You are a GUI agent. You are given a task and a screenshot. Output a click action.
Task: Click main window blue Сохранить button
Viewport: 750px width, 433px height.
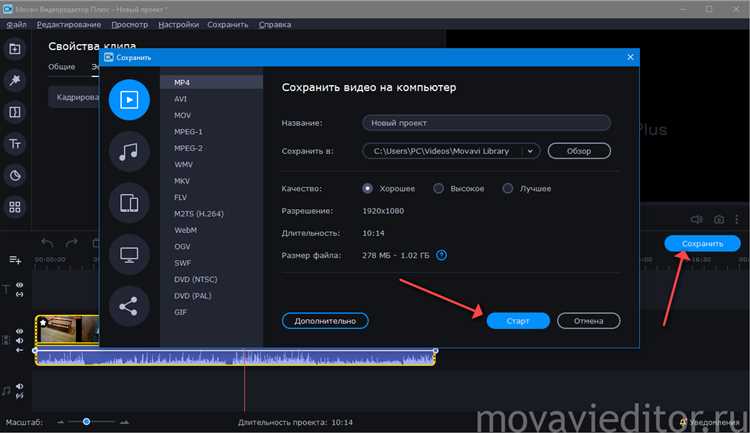tap(702, 244)
